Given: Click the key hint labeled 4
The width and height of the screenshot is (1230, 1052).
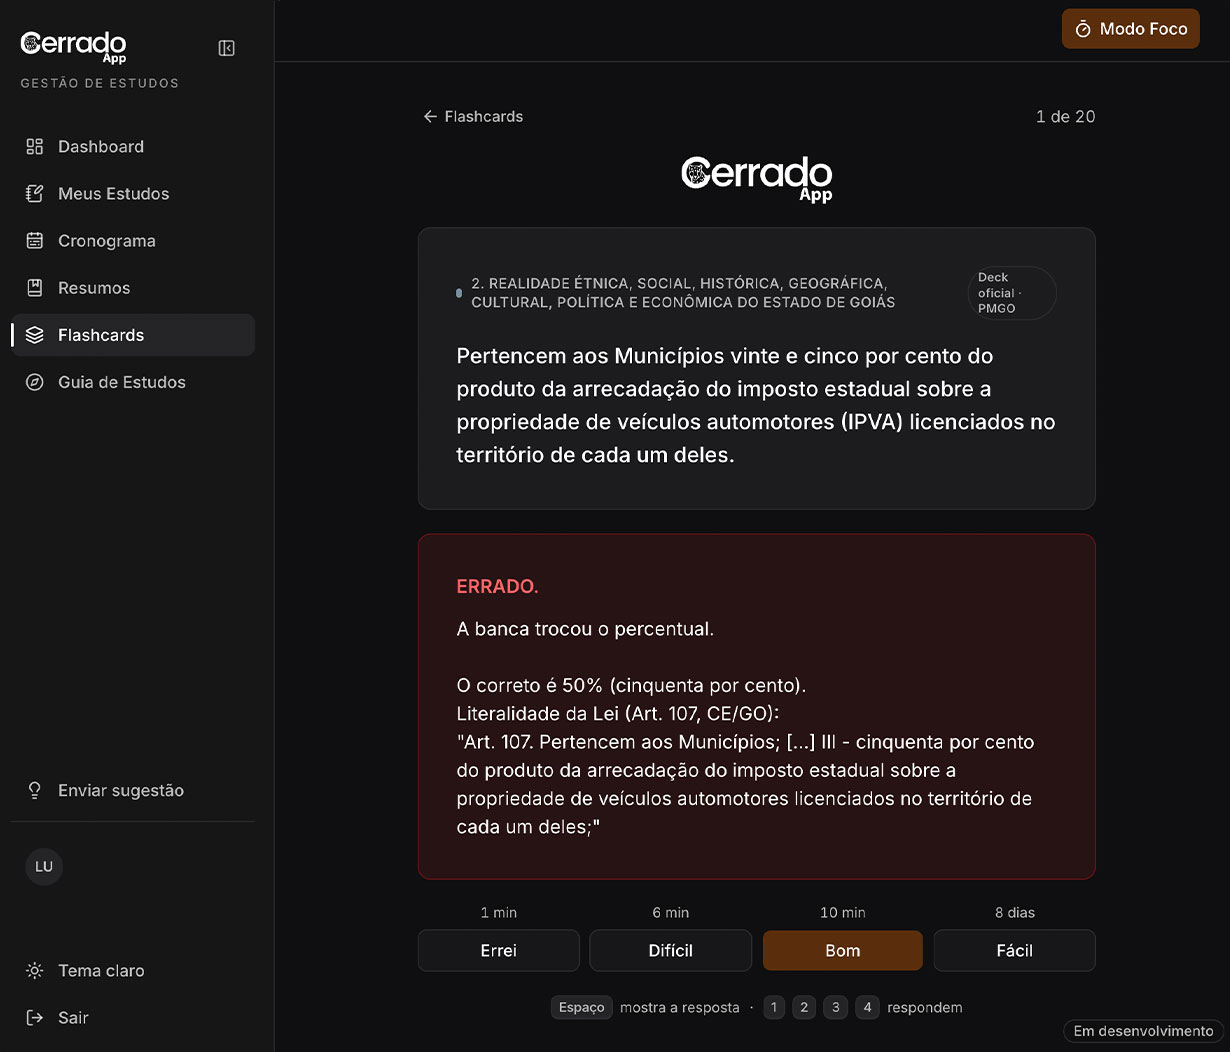Looking at the screenshot, I should tap(867, 1007).
